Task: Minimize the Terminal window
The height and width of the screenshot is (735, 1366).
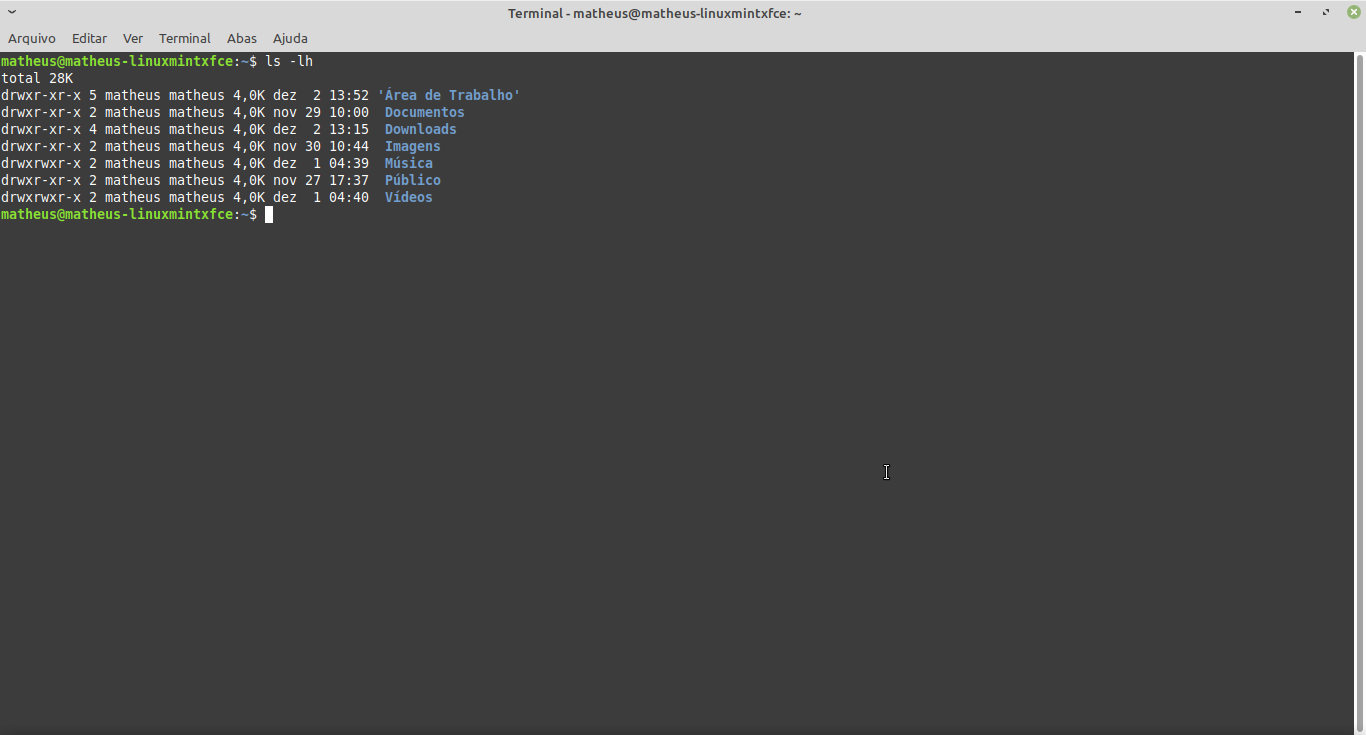Action: tap(1299, 12)
